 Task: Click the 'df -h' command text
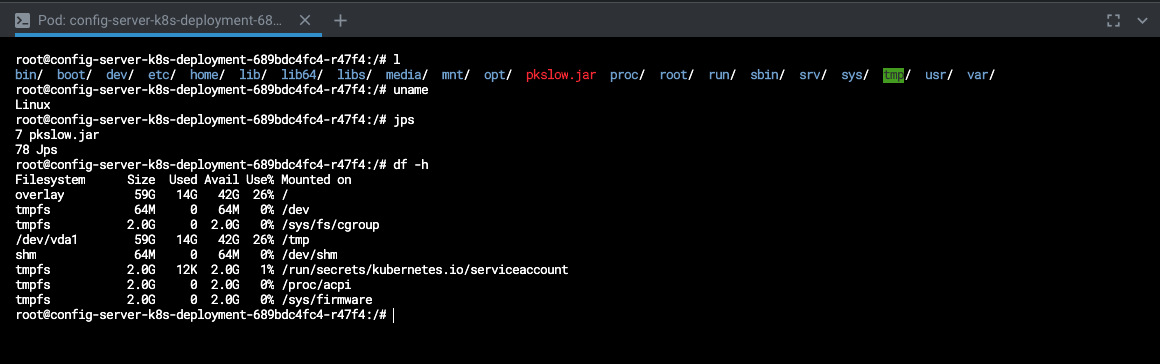coord(411,165)
